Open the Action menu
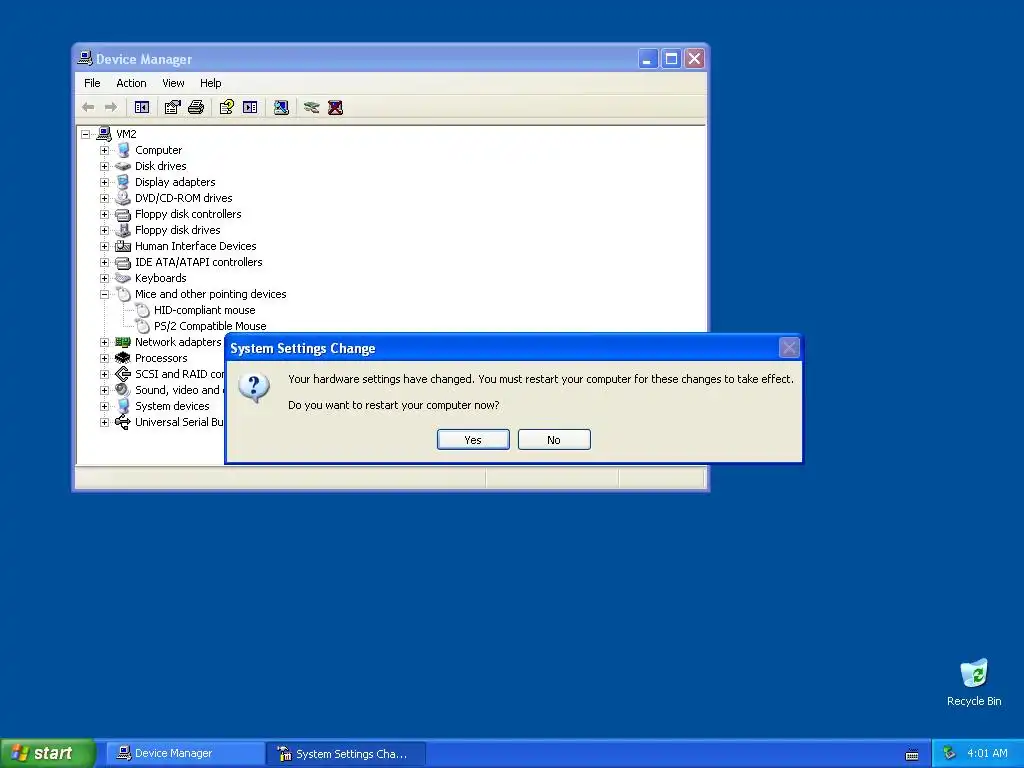The height and width of the screenshot is (768, 1024). [131, 83]
